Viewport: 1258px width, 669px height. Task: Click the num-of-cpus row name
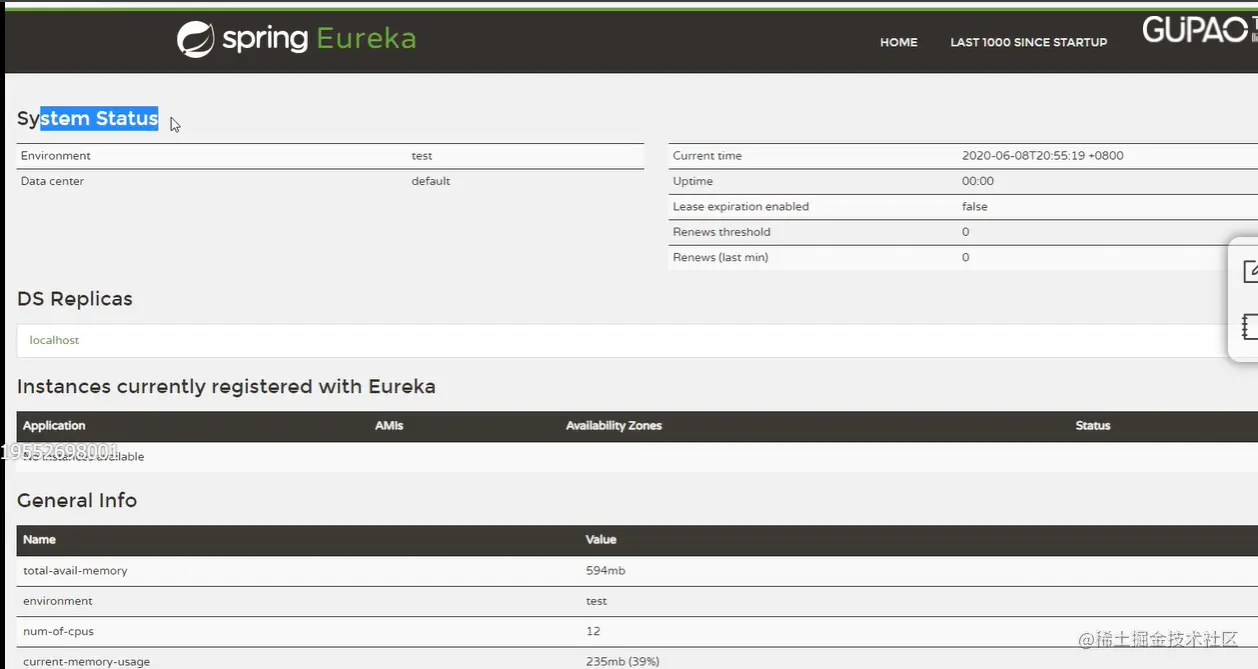point(59,632)
